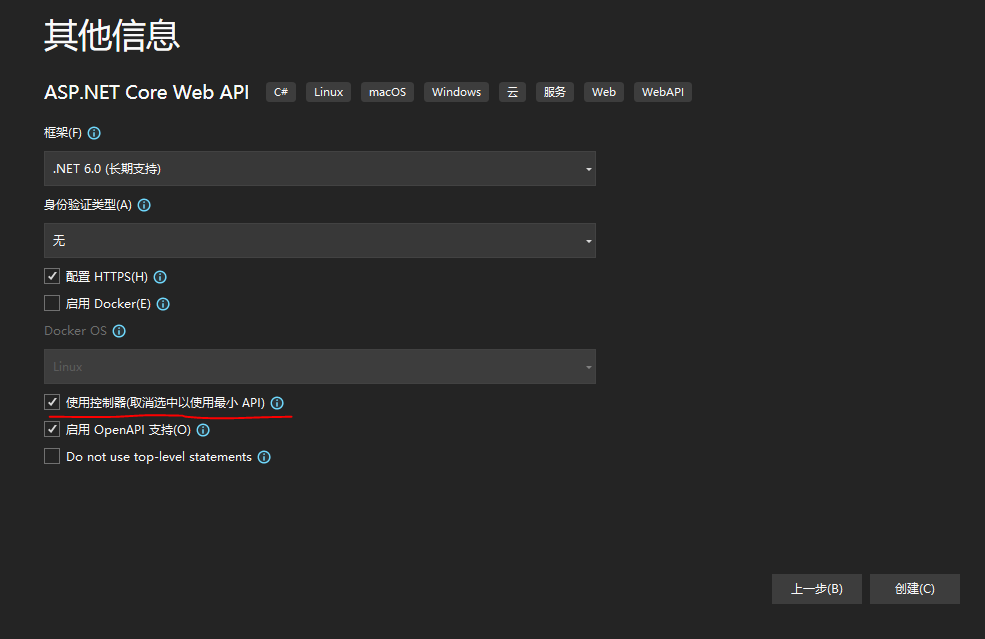Uncheck the 配置 HTTPS(H) checkbox
The width and height of the screenshot is (985, 639).
point(52,276)
